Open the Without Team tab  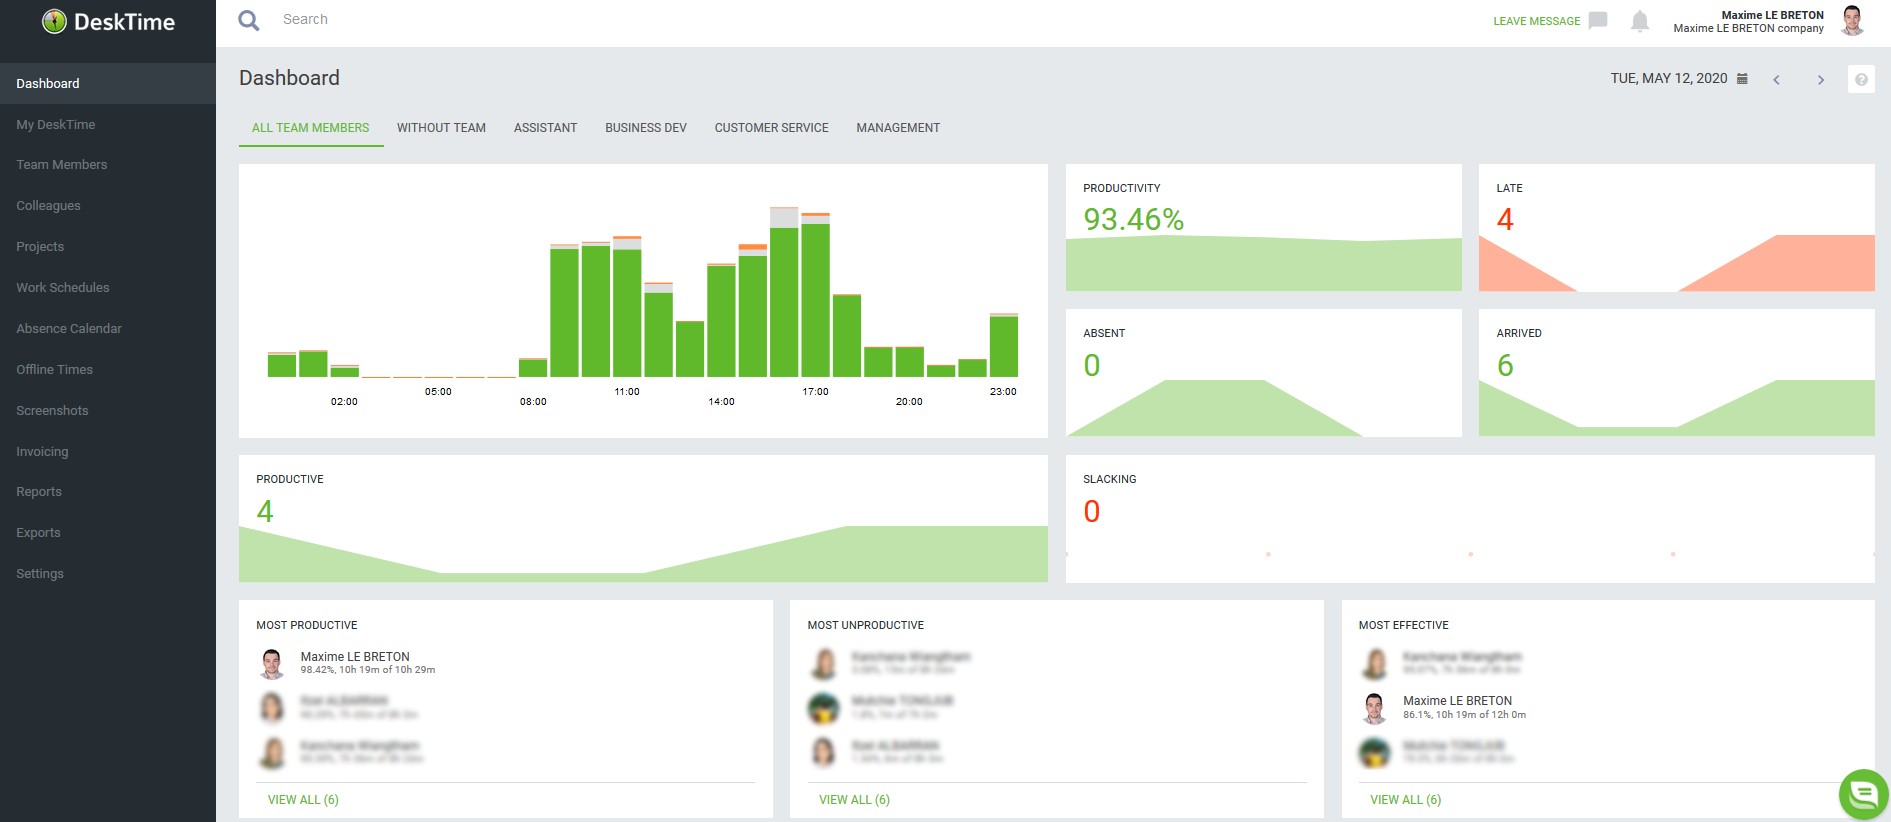coord(441,128)
